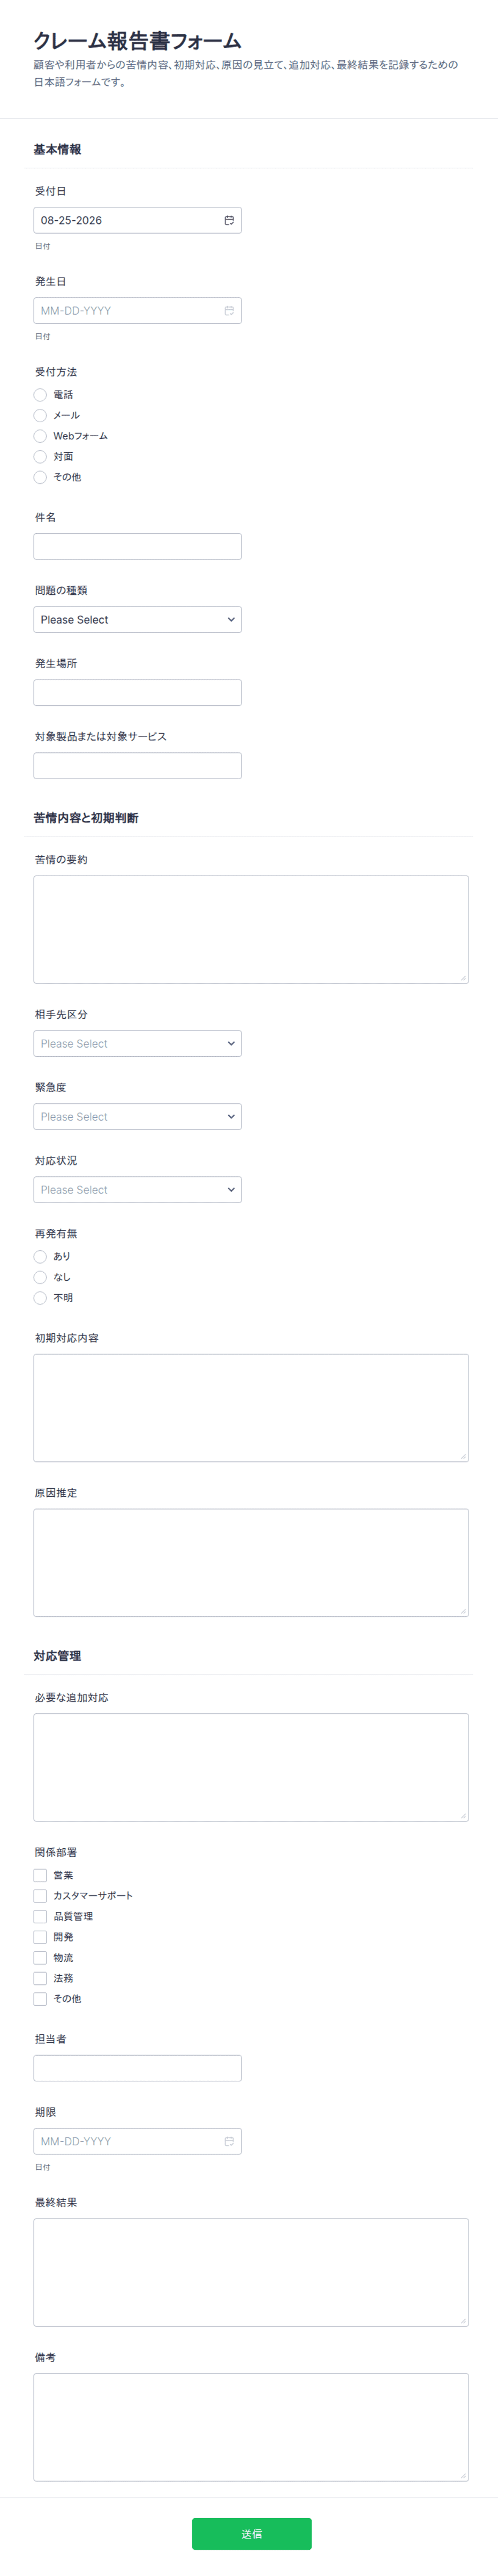Click into the 苦情の要約 text area
The image size is (498, 2576).
click(x=251, y=929)
